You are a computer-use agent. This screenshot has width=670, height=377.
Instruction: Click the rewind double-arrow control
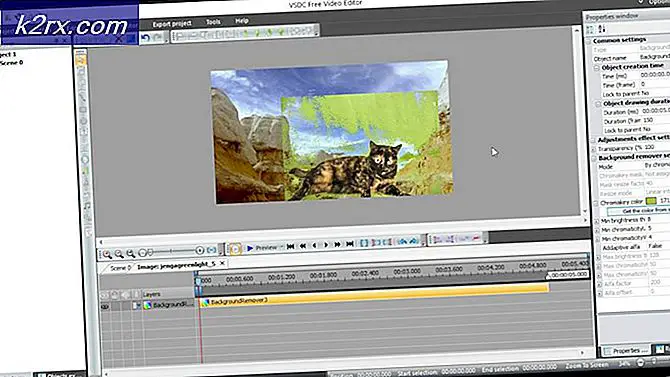click(x=303, y=246)
